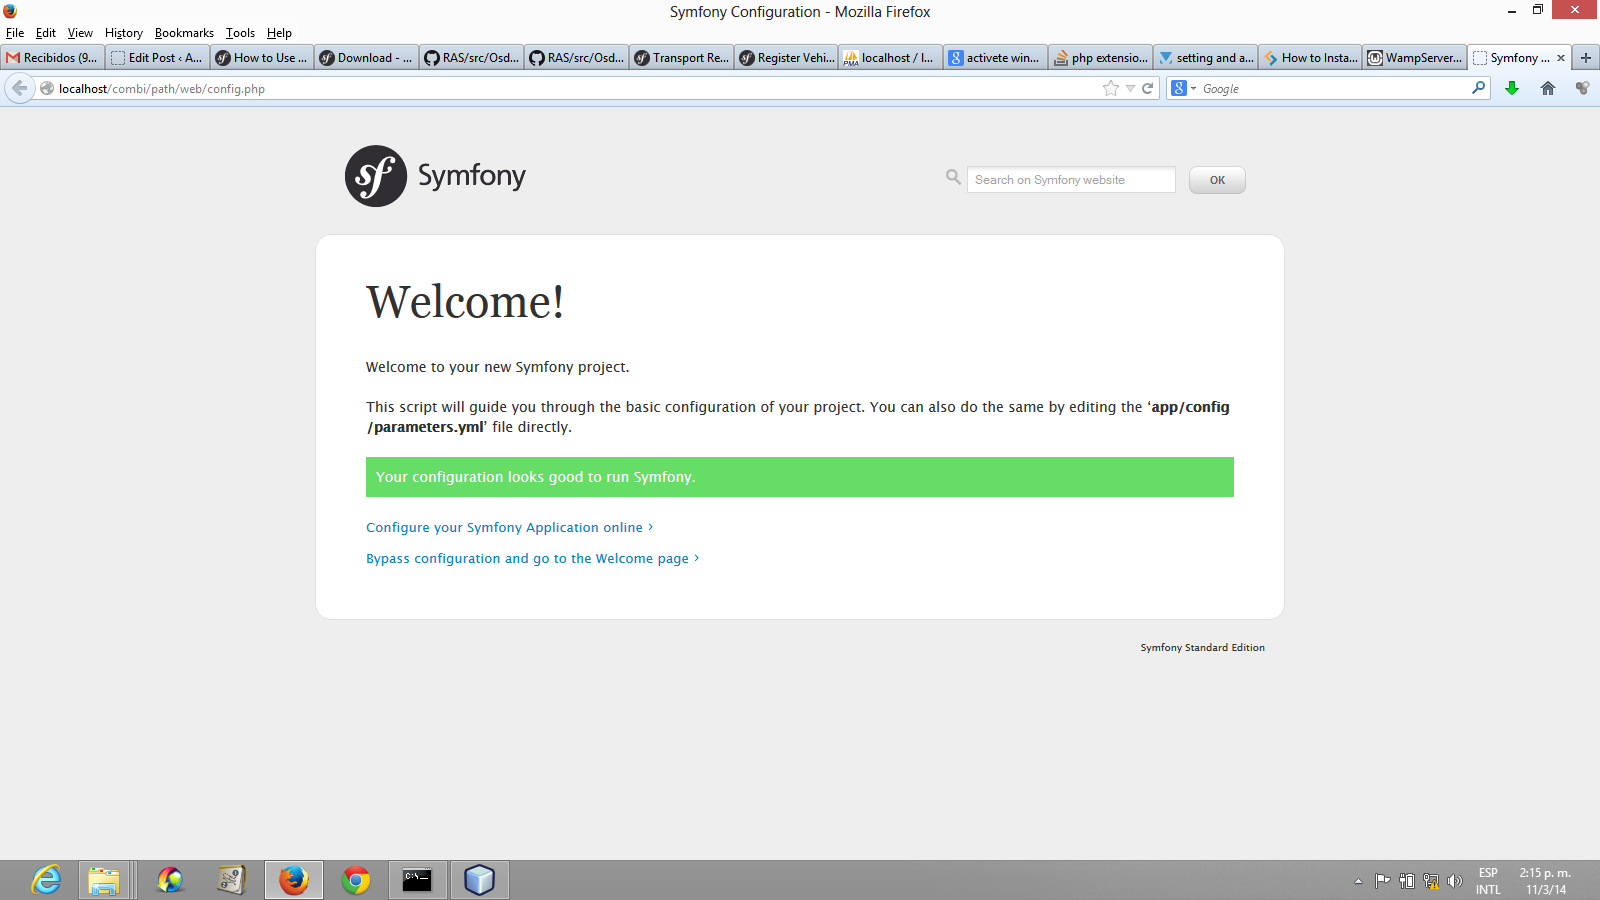The height and width of the screenshot is (900, 1600).
Task: Open the site identity globe icon
Action: click(47, 88)
